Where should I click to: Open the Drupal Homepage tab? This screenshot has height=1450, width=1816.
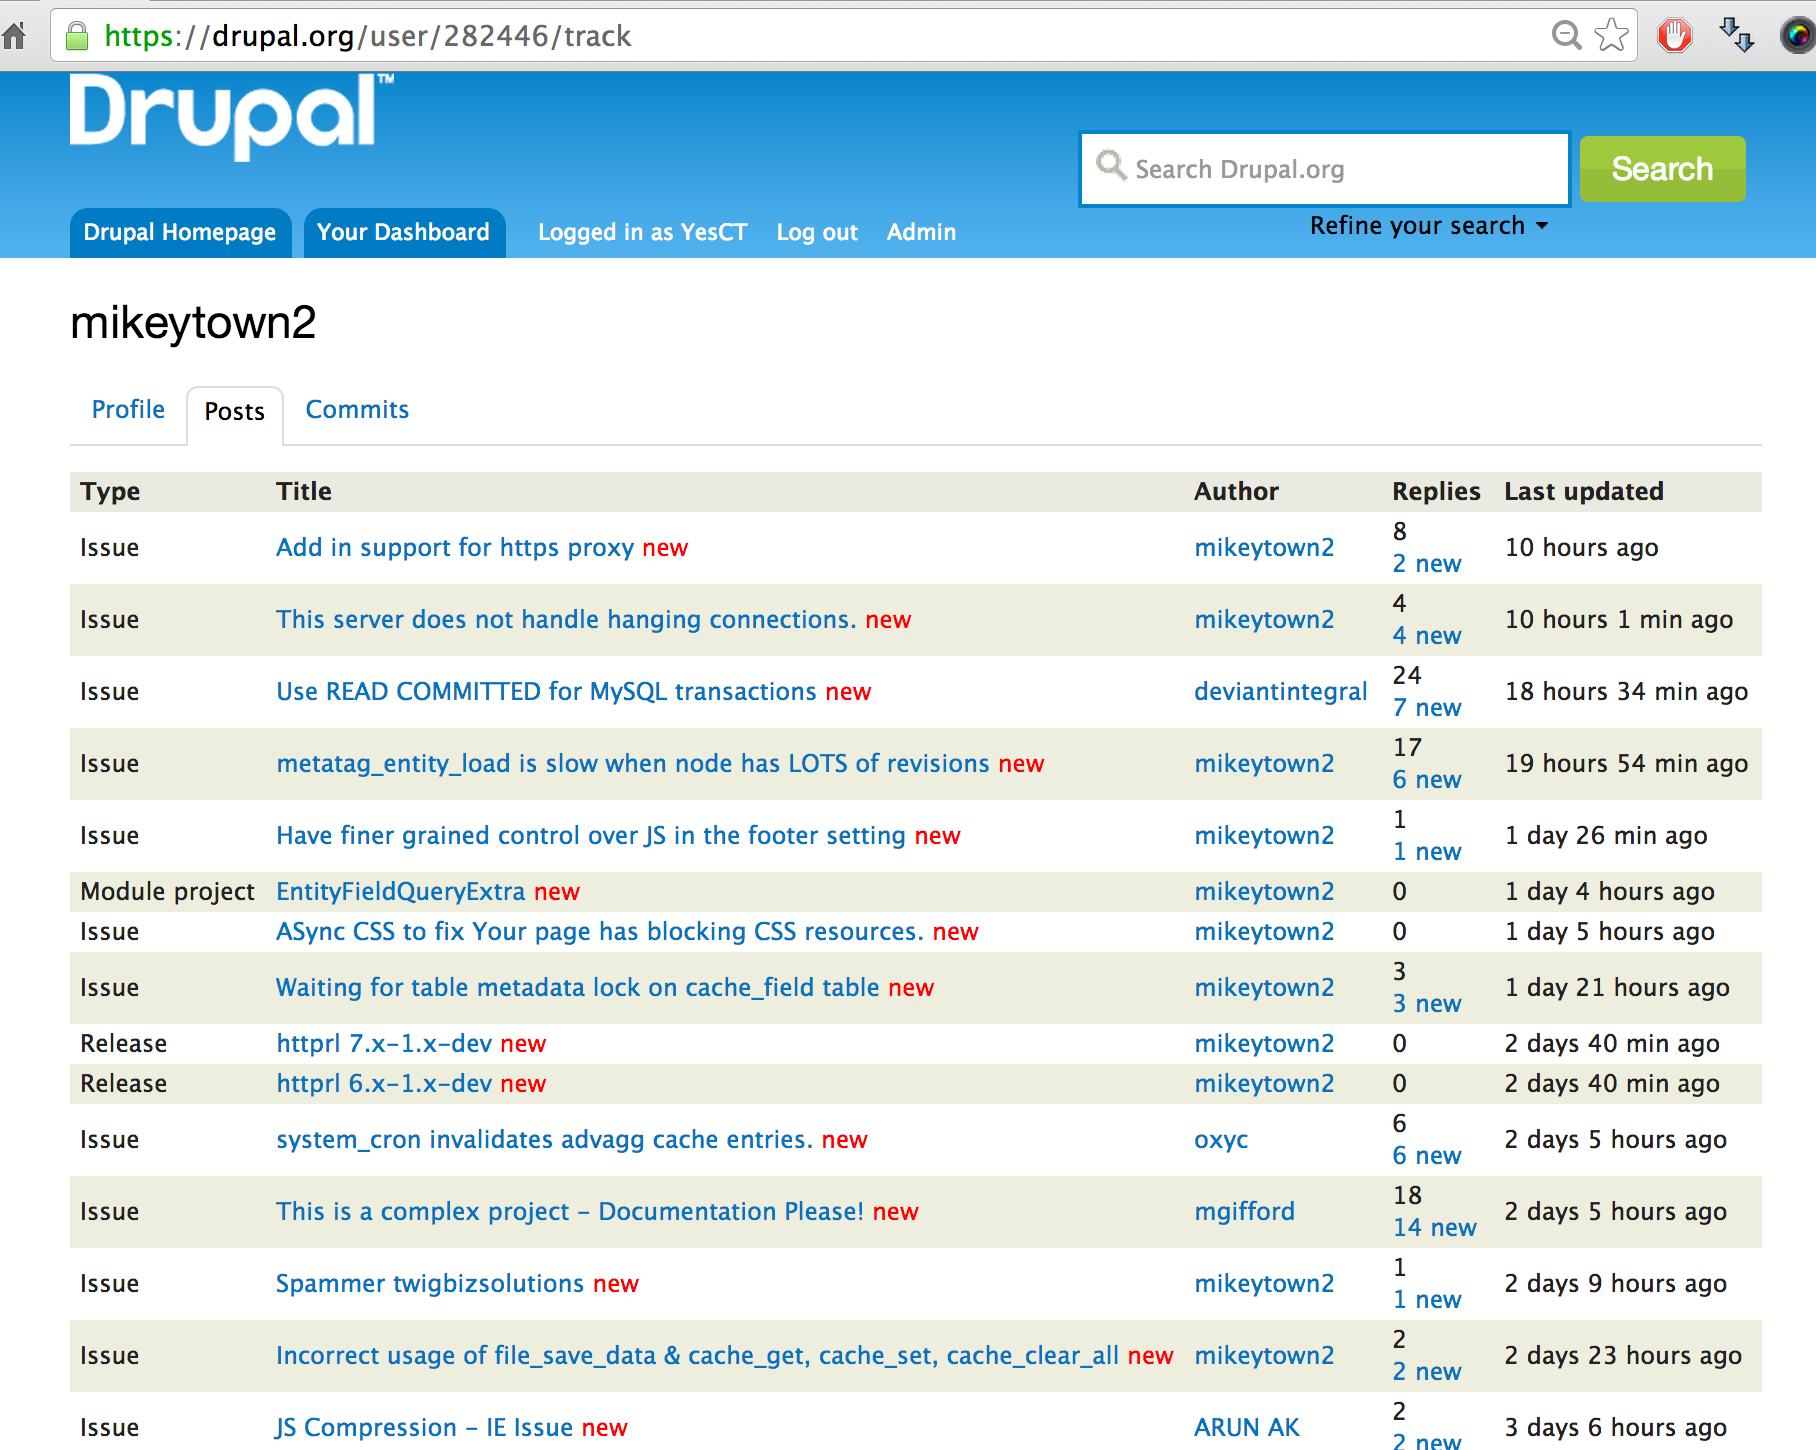click(180, 233)
